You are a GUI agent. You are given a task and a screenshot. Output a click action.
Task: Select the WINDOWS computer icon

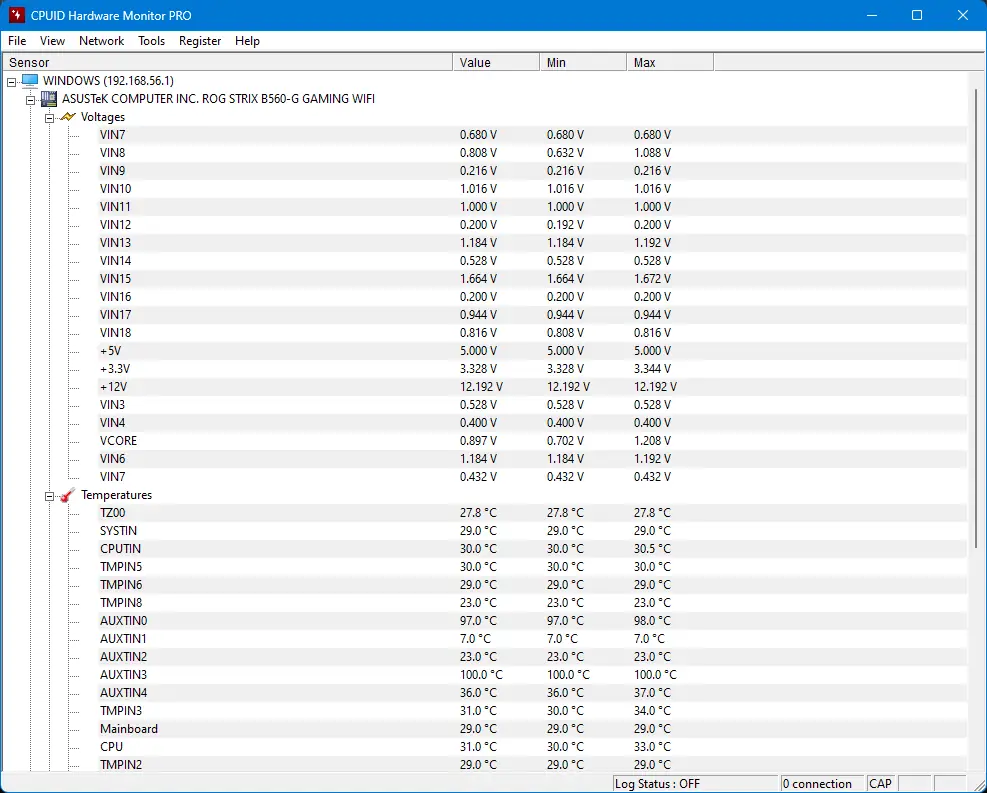[x=30, y=81]
